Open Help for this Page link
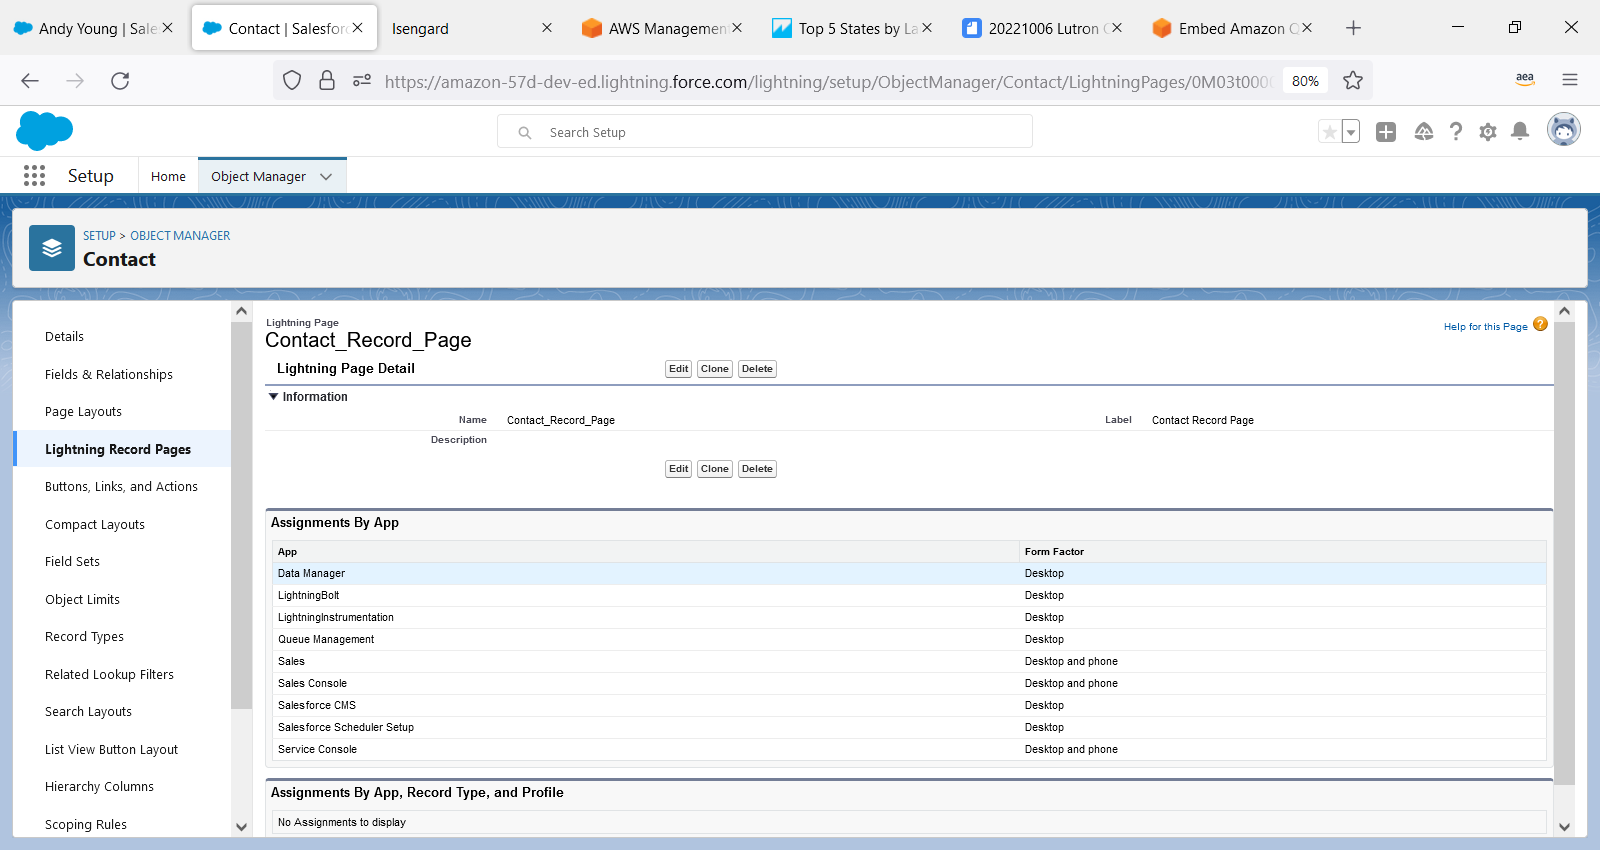The height and width of the screenshot is (850, 1600). 1485,327
